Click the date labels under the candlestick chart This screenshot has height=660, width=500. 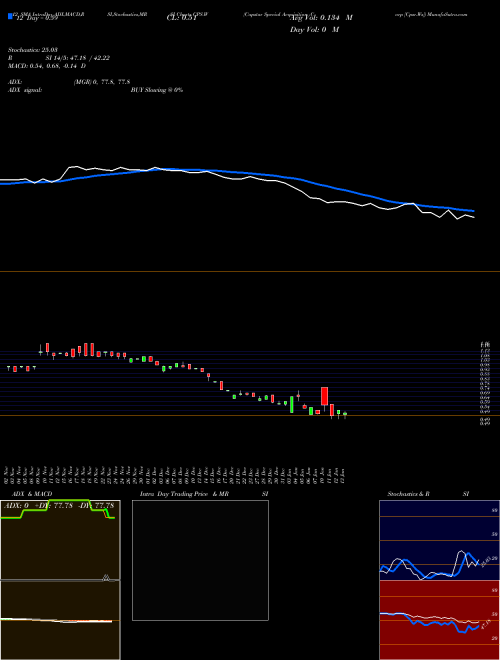coord(176,474)
